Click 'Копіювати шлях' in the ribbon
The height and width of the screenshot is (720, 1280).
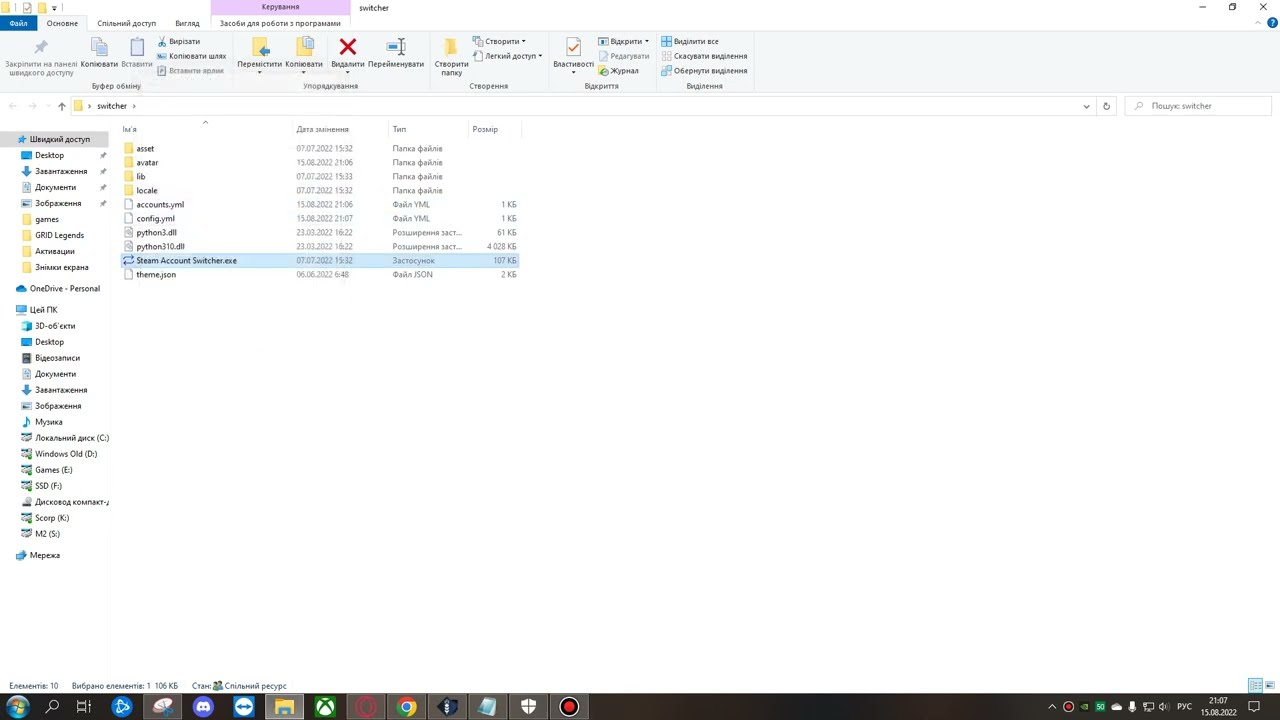point(191,56)
